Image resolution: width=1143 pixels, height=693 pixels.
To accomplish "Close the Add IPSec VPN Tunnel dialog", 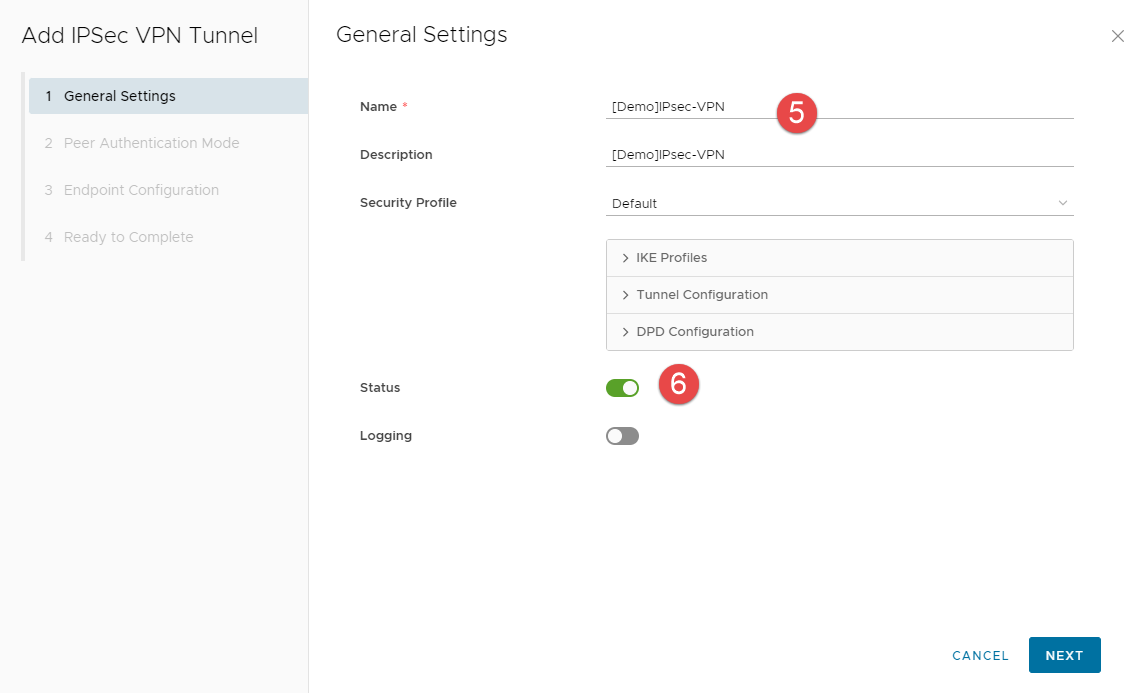I will [x=1117, y=36].
